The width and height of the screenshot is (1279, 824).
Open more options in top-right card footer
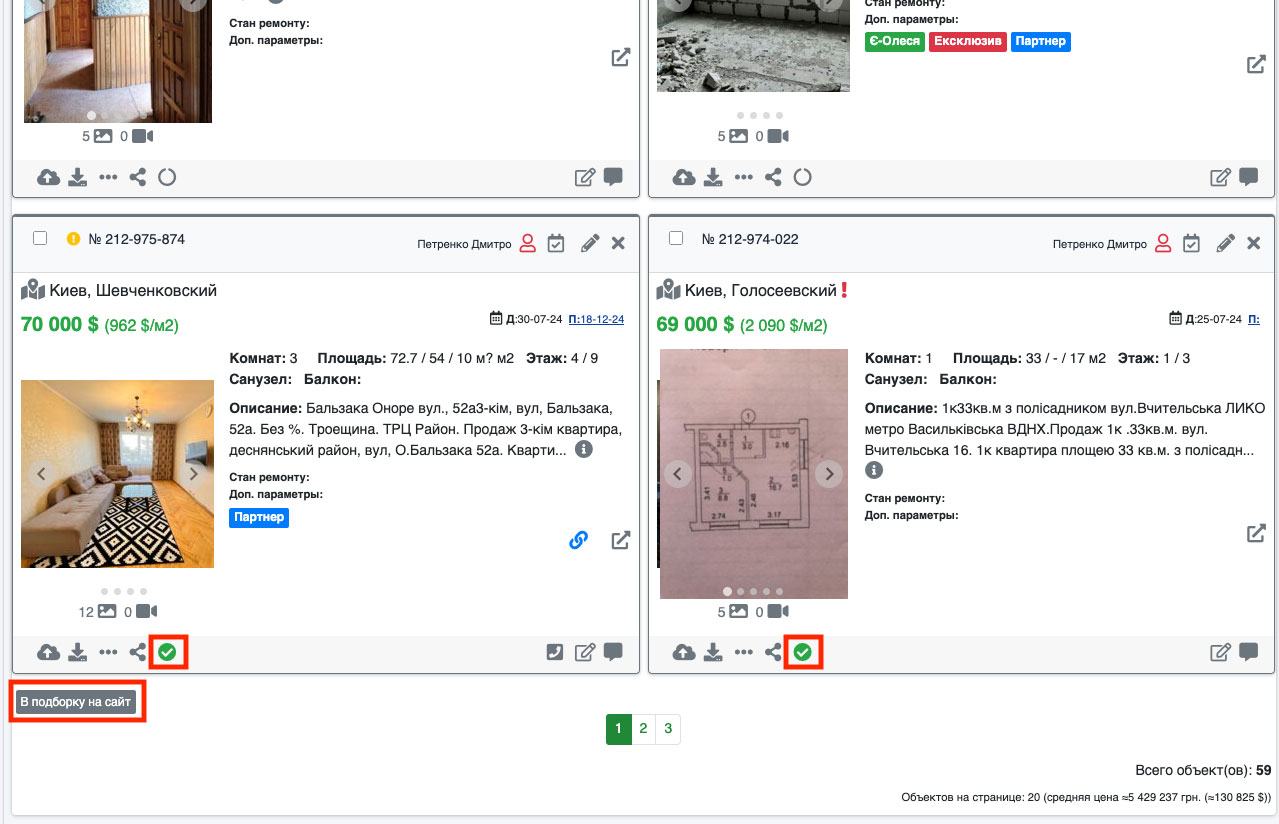click(743, 177)
